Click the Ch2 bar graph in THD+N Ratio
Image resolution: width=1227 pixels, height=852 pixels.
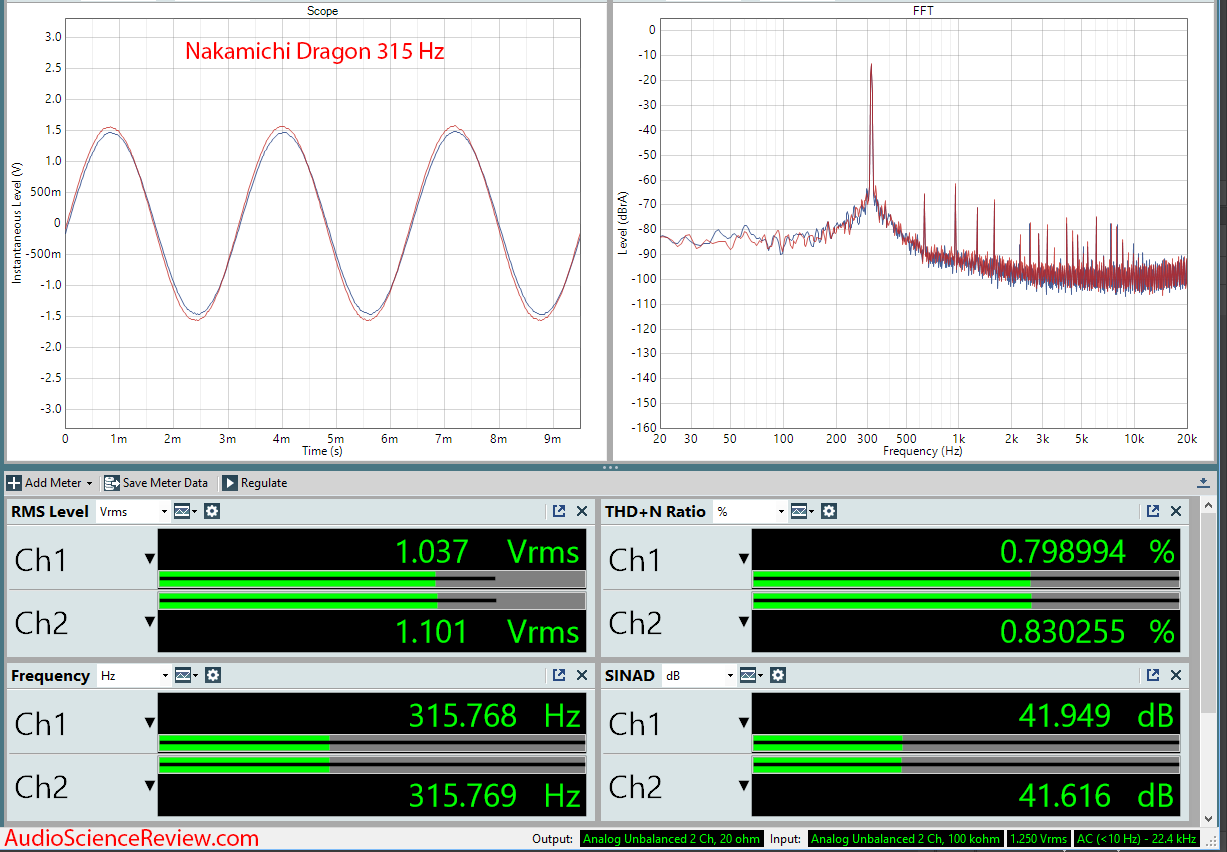pyautogui.click(x=966, y=601)
